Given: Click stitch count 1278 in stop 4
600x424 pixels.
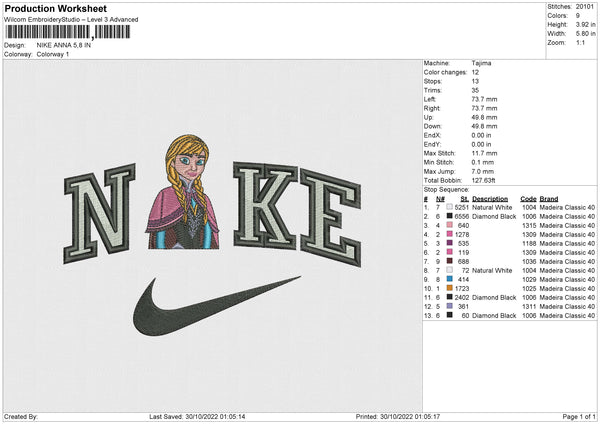Looking at the screenshot, I should pos(462,235).
